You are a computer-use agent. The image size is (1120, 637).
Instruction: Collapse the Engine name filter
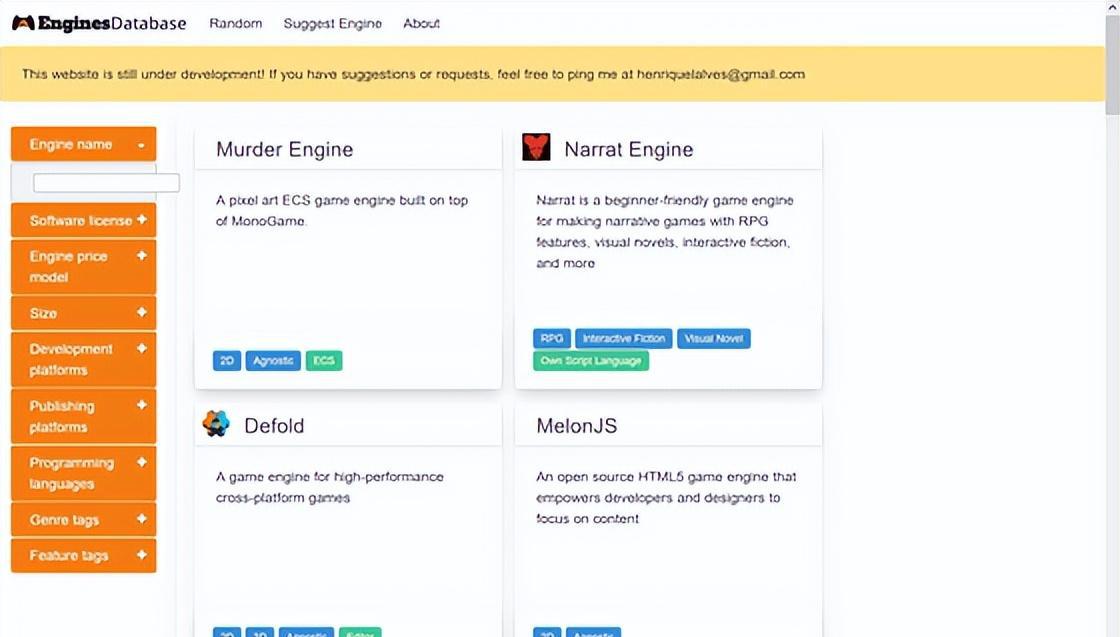84,144
